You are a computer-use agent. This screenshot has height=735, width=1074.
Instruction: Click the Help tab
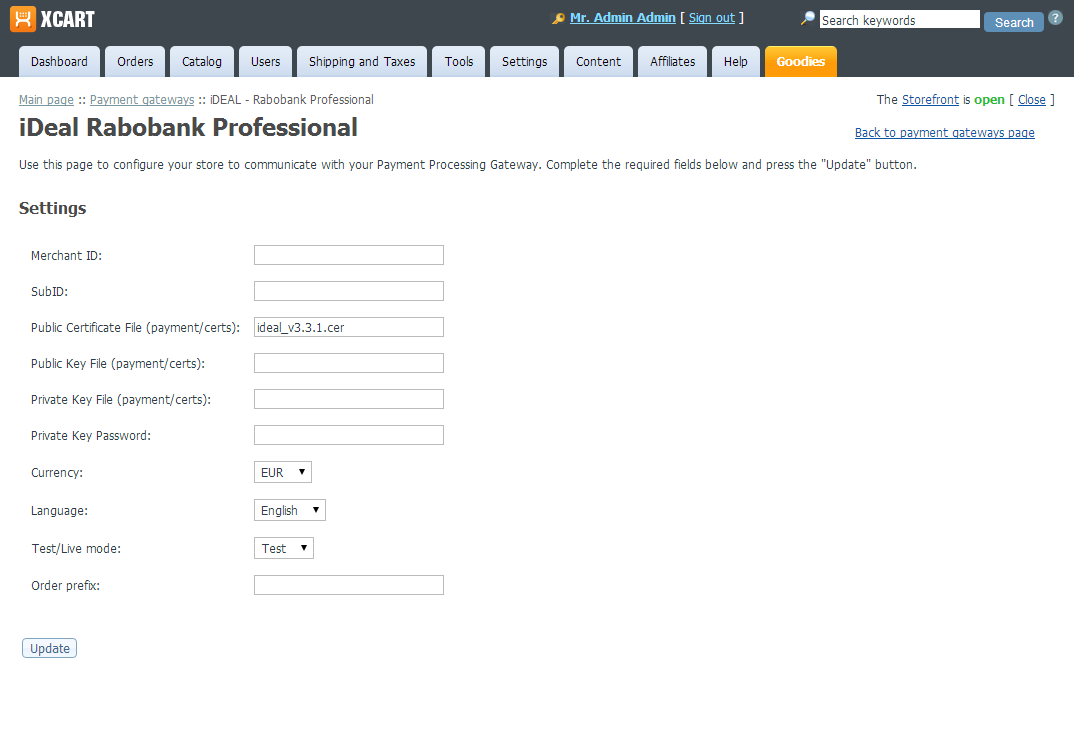[736, 62]
